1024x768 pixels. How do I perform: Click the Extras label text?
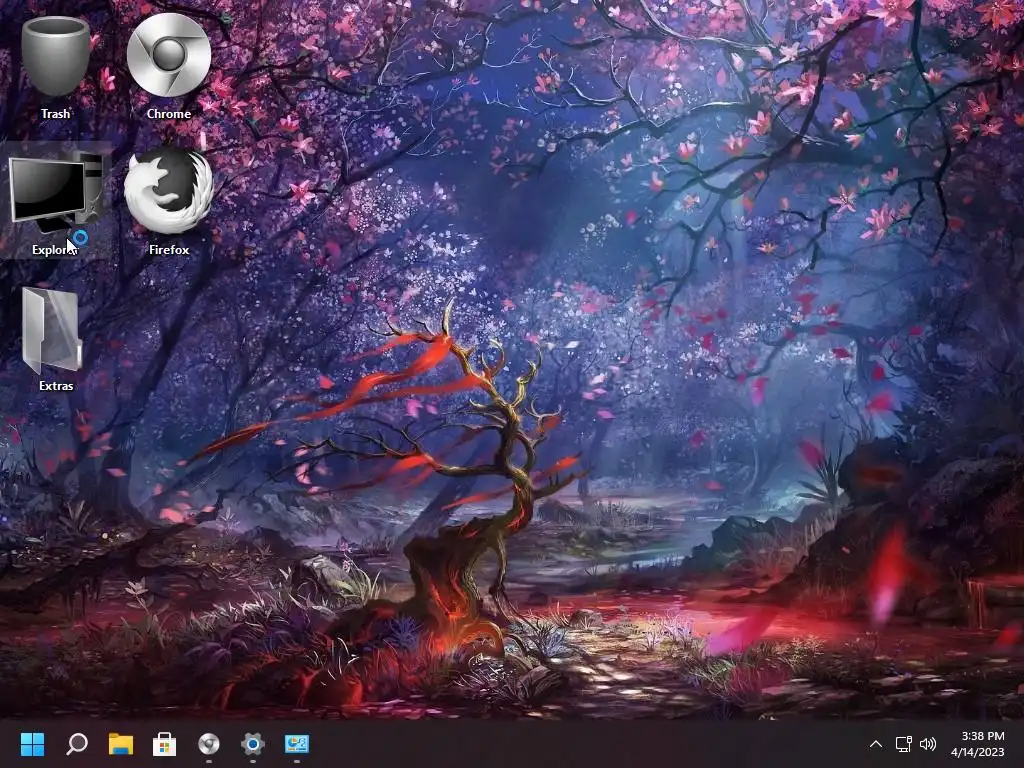[56, 385]
